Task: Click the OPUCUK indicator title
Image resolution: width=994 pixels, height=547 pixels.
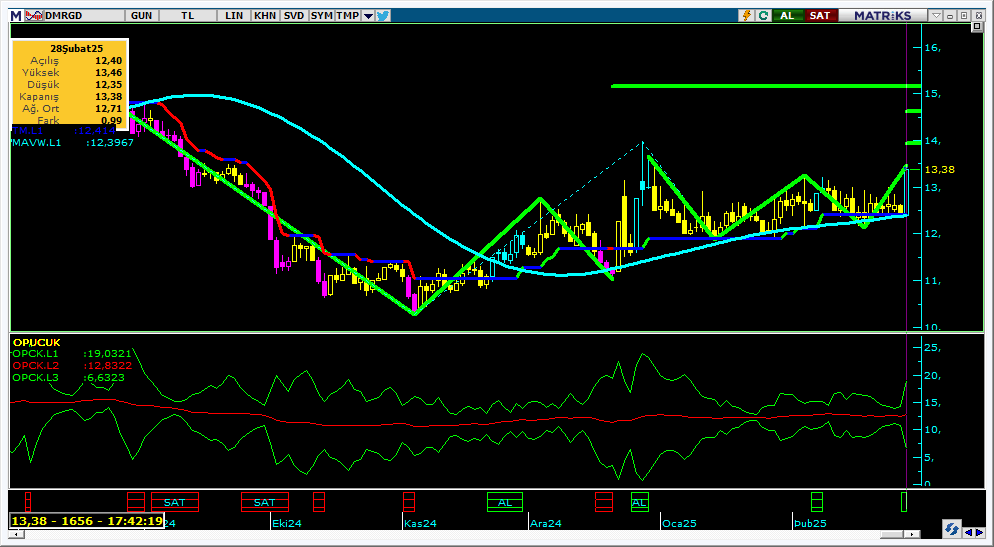Action: tap(36, 342)
